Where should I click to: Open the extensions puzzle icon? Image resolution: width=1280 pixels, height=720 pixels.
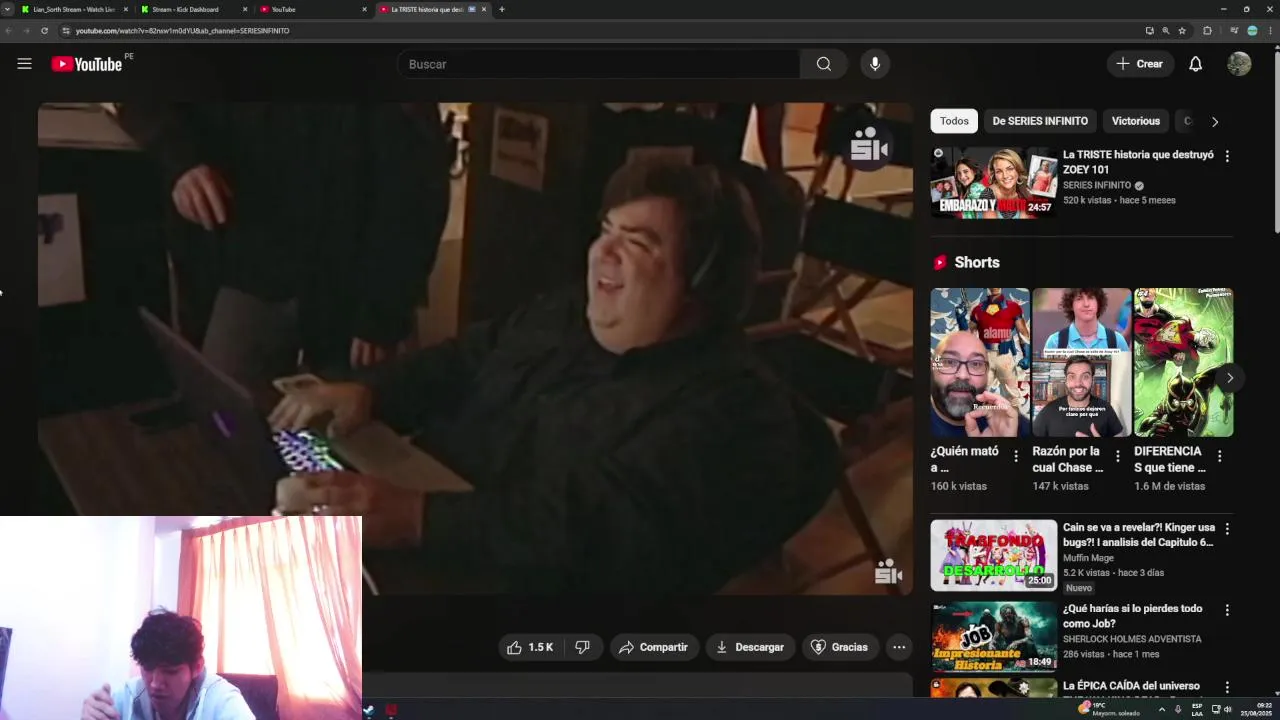pos(1207,31)
